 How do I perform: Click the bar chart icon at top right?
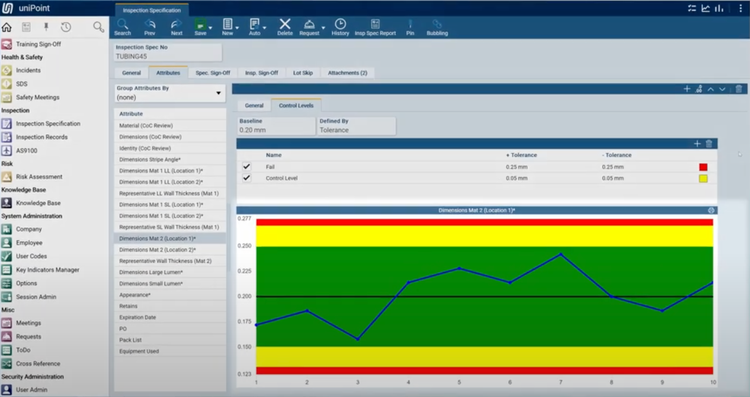point(719,8)
